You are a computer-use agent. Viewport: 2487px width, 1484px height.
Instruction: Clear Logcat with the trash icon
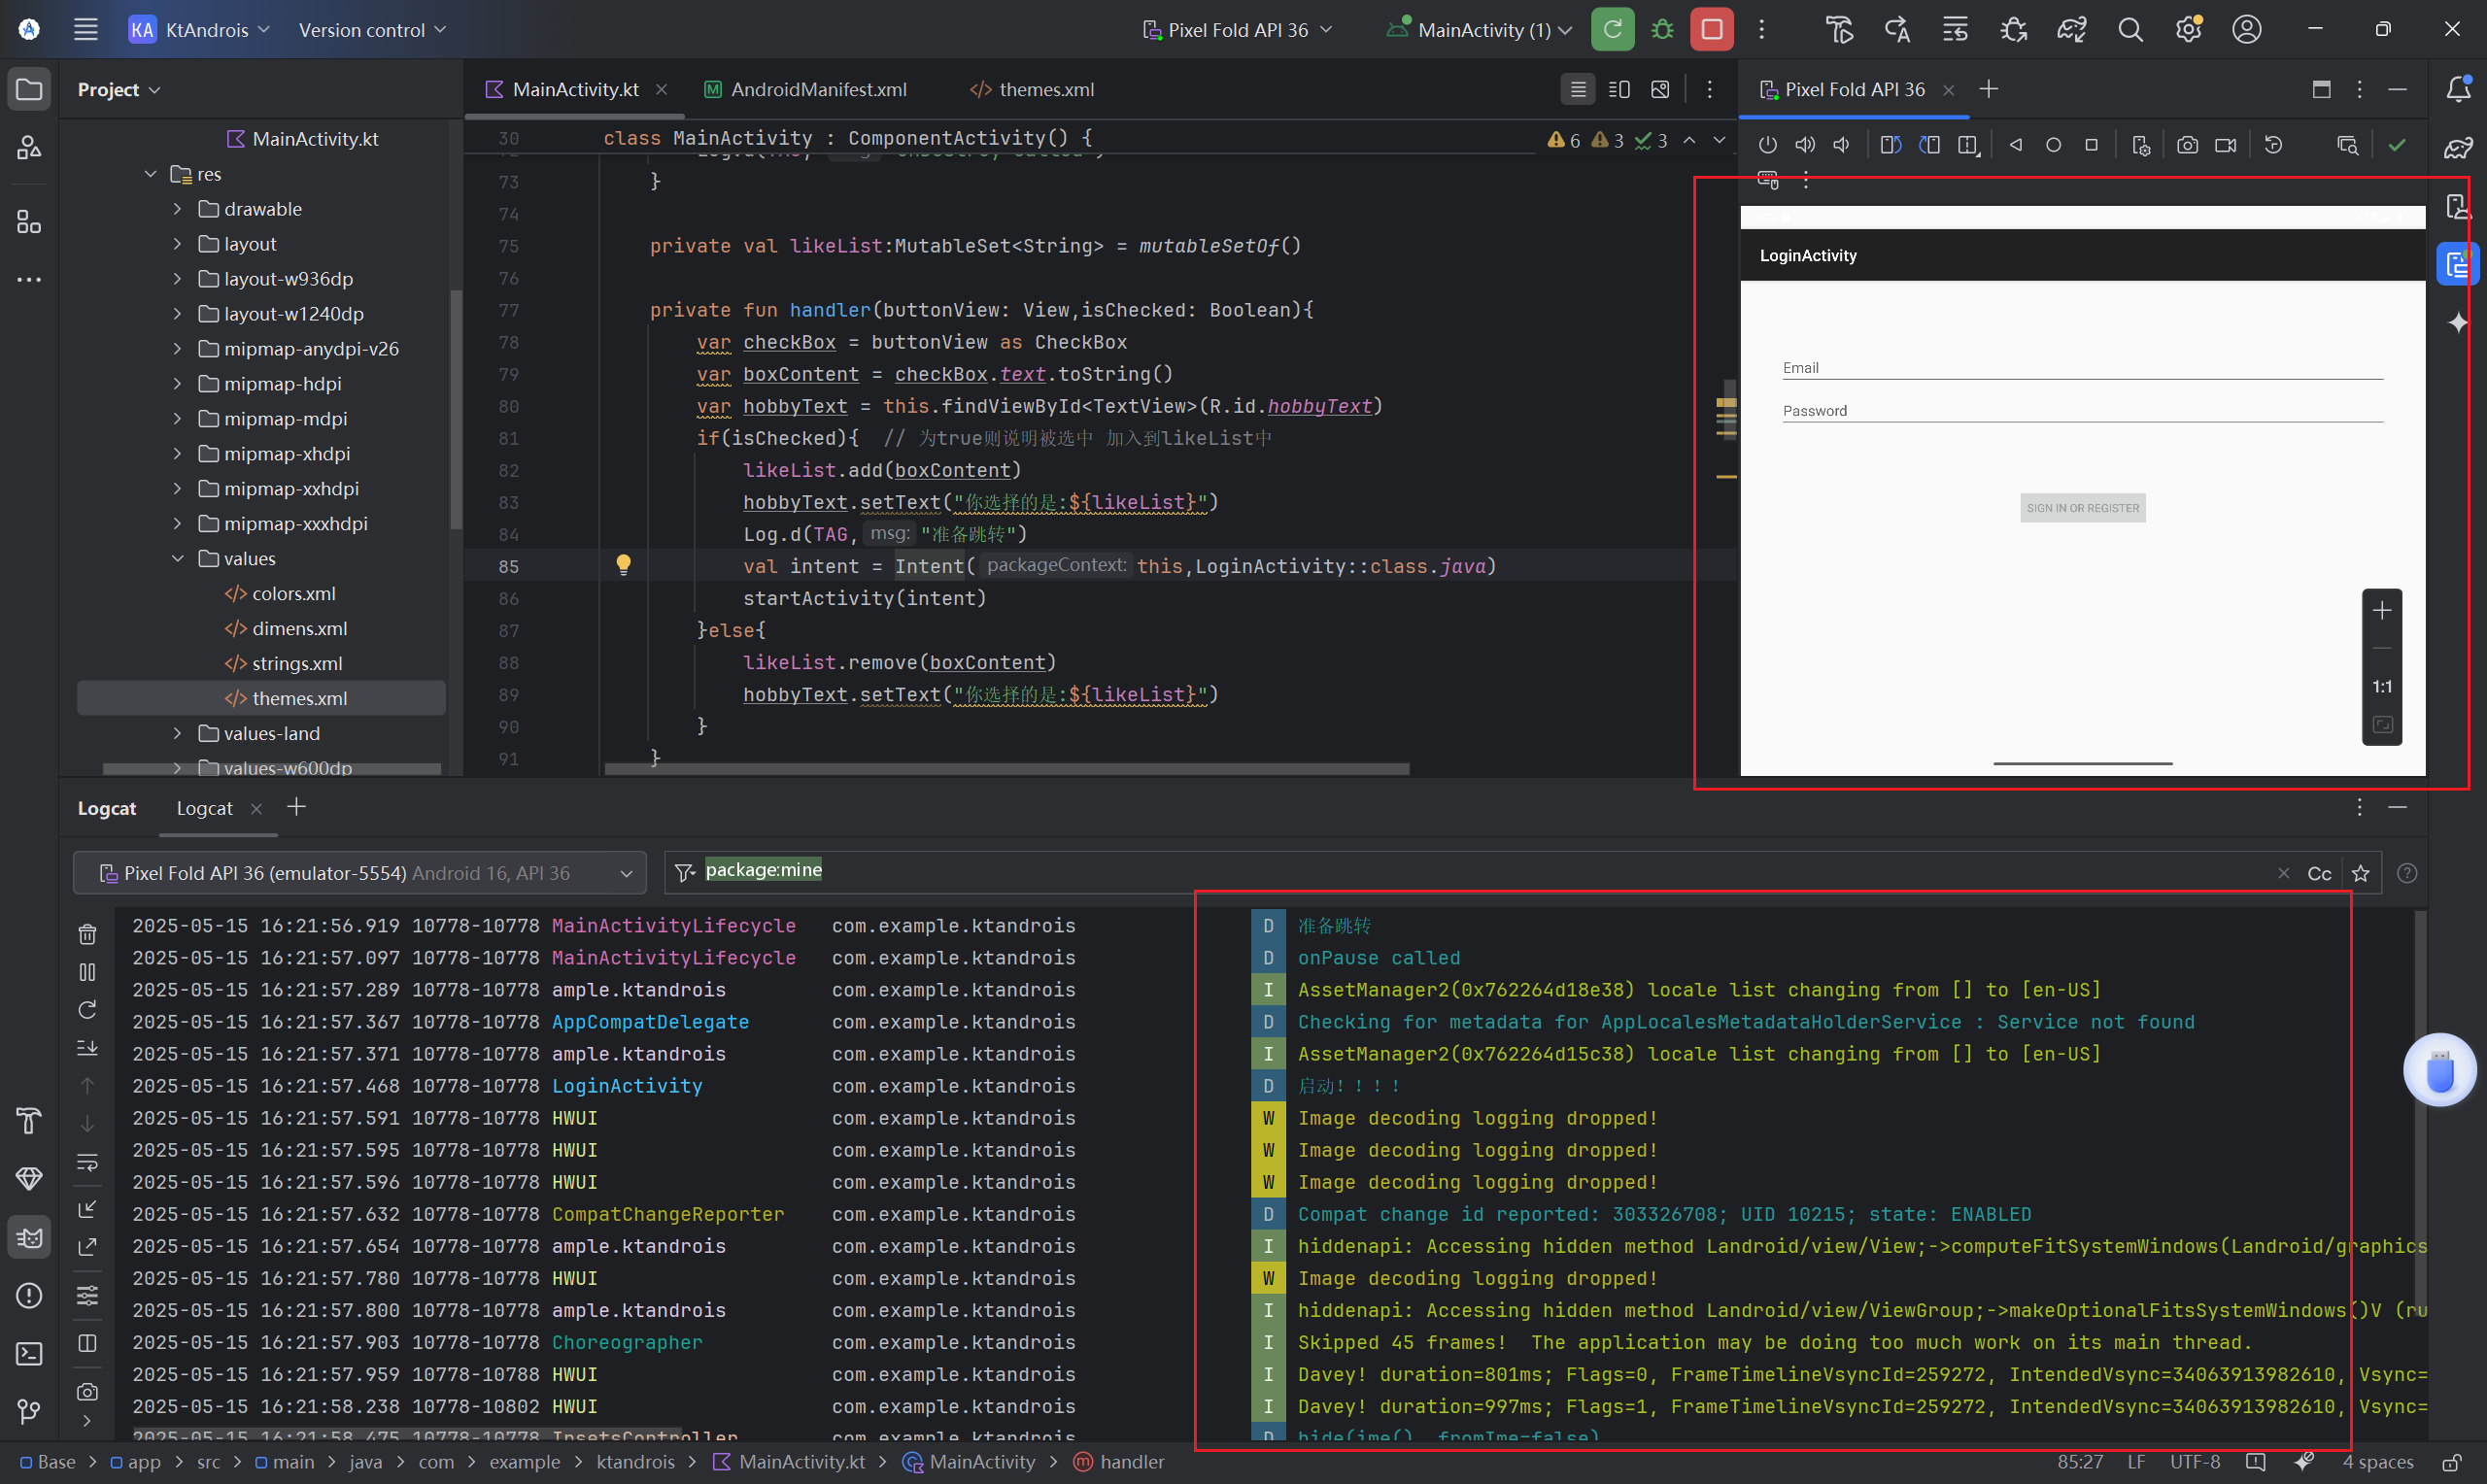[87, 934]
